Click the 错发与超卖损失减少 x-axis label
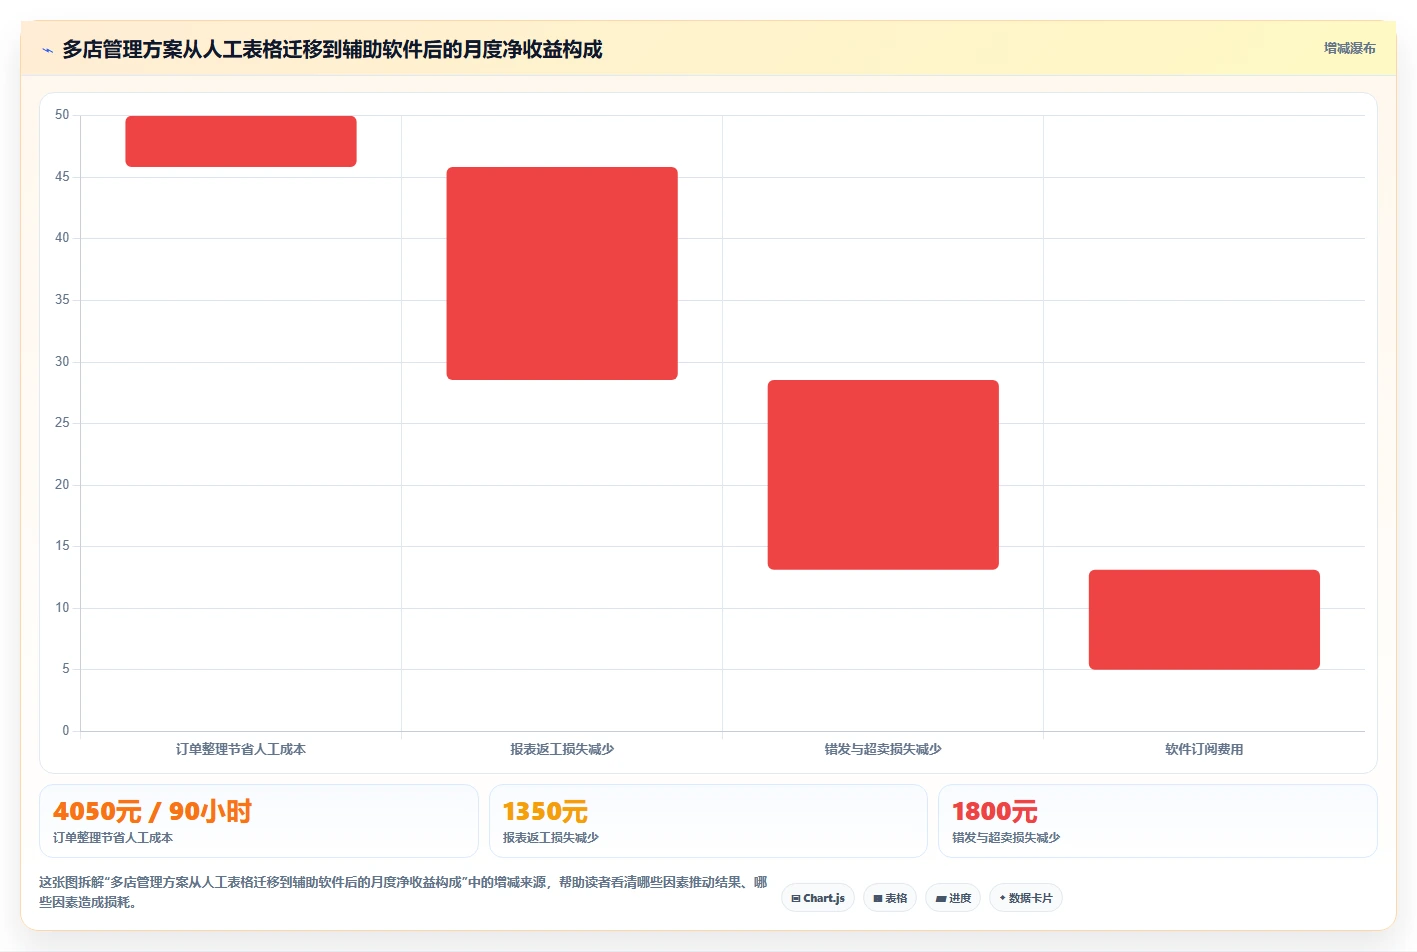Image resolution: width=1417 pixels, height=952 pixels. point(883,749)
